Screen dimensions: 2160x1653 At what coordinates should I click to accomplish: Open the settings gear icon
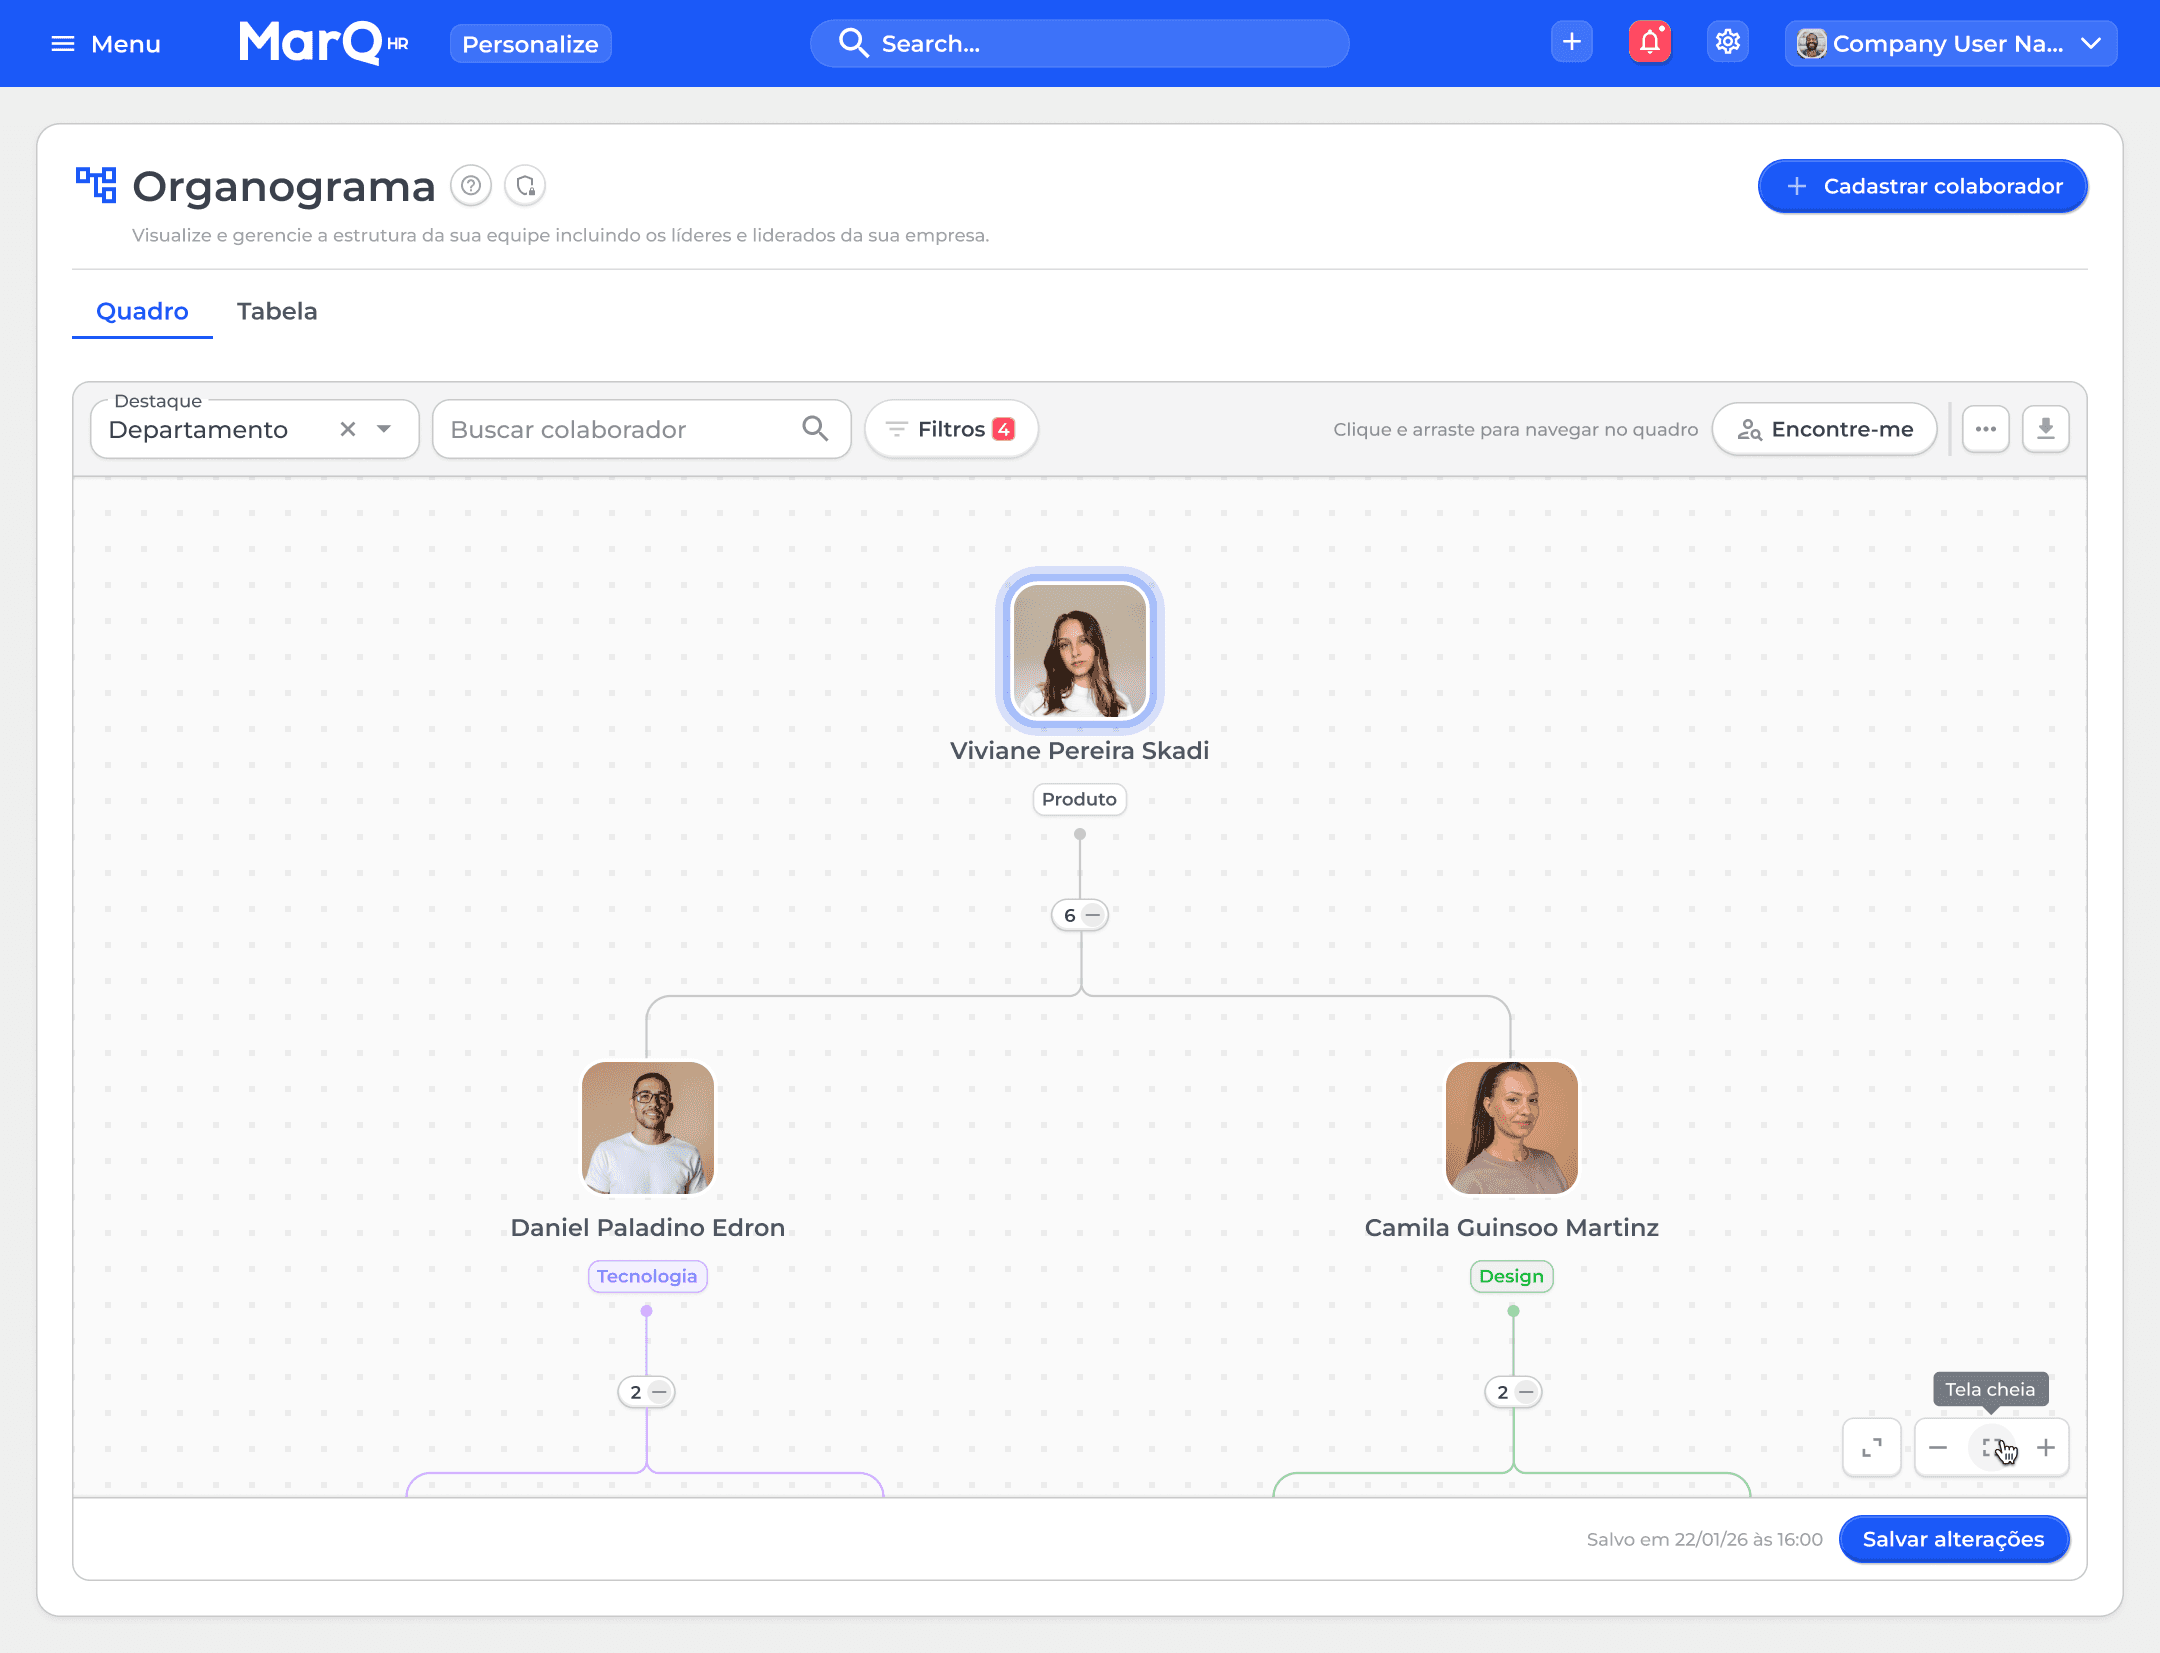[x=1728, y=43]
